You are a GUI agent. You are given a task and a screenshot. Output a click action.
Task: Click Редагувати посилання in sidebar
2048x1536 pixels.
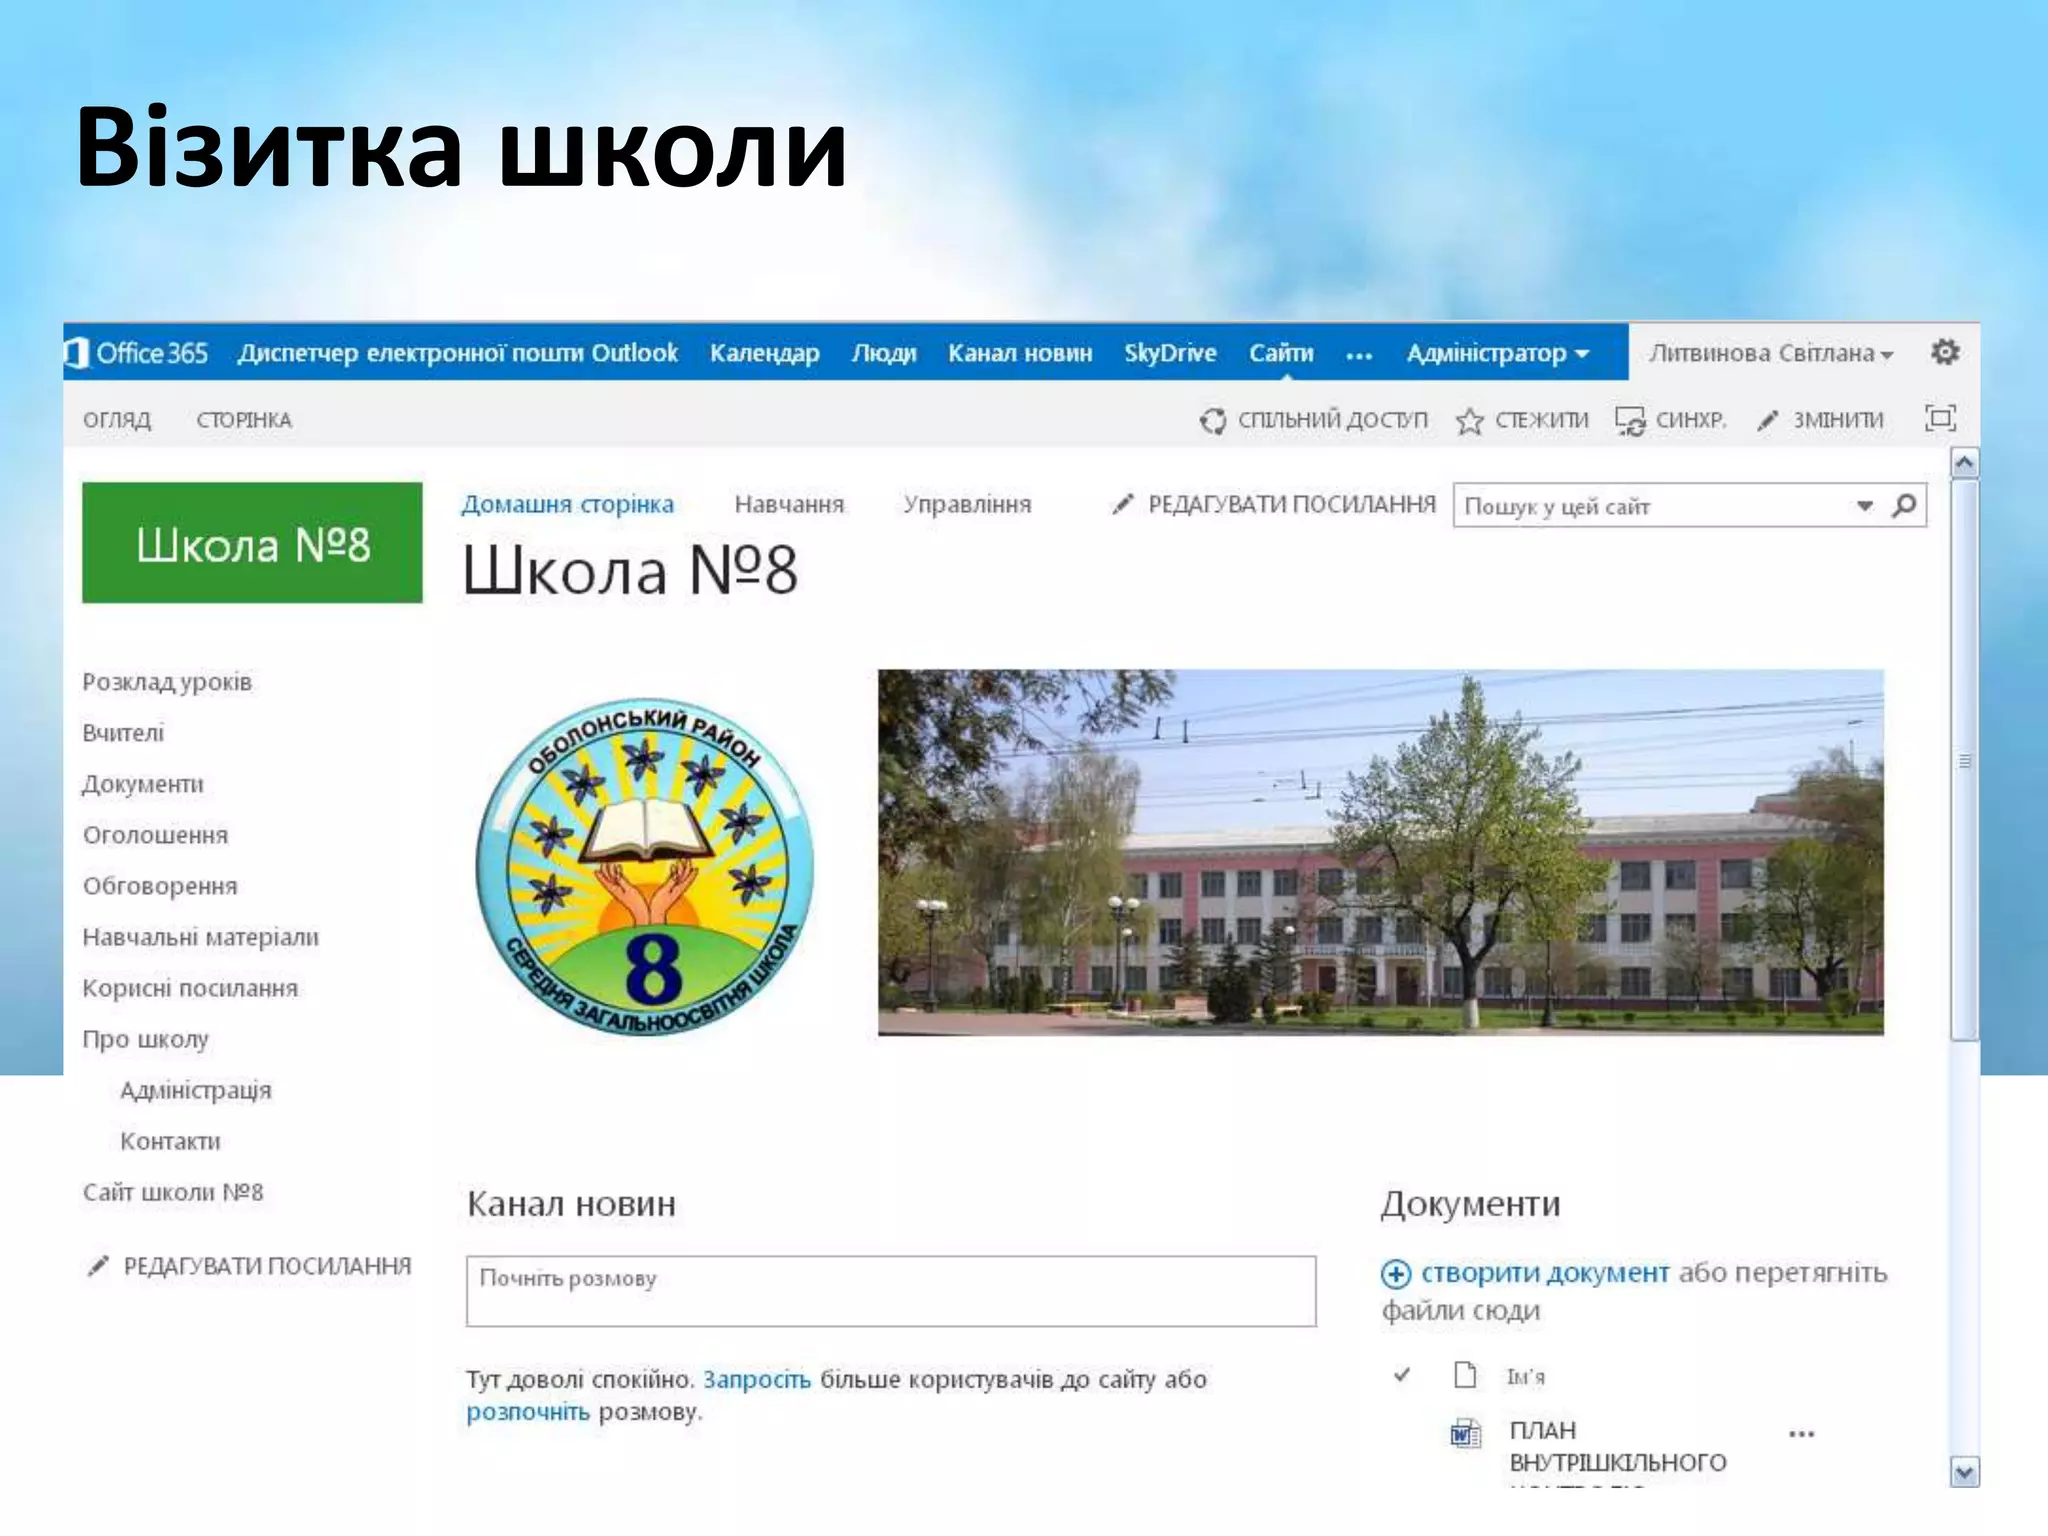[267, 1266]
